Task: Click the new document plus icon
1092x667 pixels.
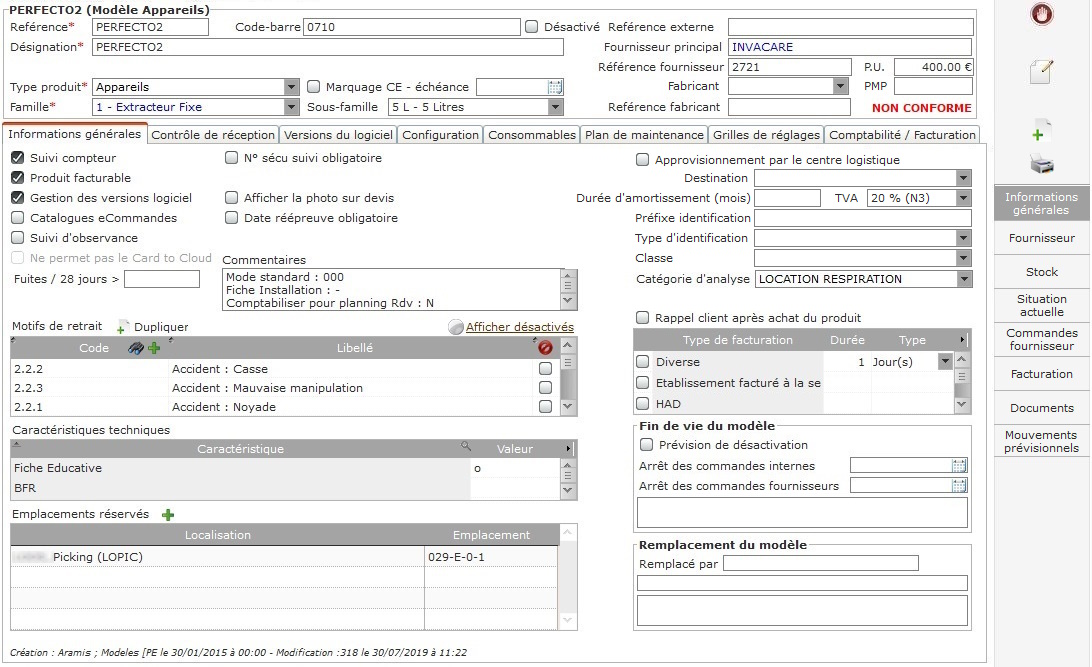Action: (x=1040, y=132)
